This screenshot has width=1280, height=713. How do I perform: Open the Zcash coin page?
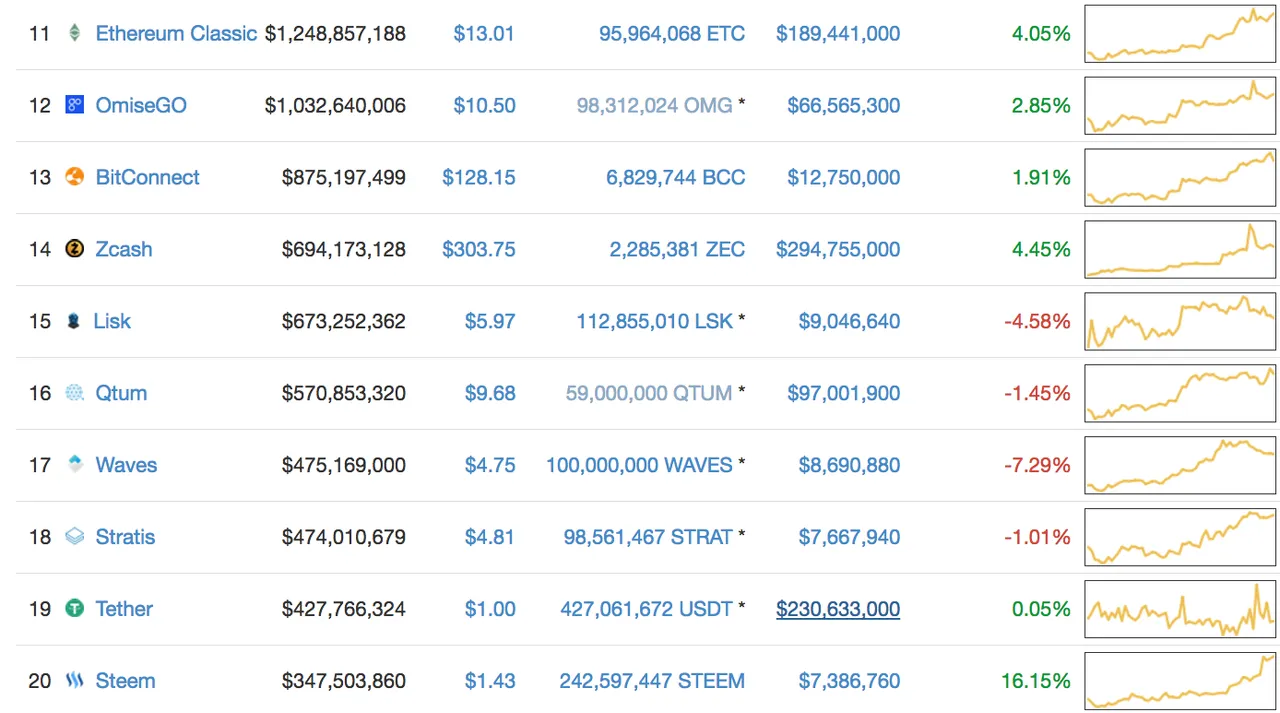(124, 249)
